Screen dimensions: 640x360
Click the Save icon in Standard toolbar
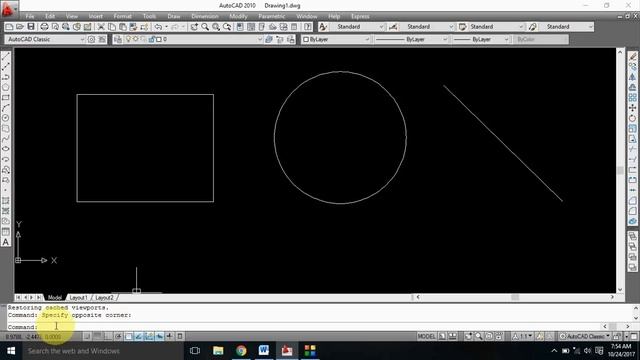click(x=31, y=27)
